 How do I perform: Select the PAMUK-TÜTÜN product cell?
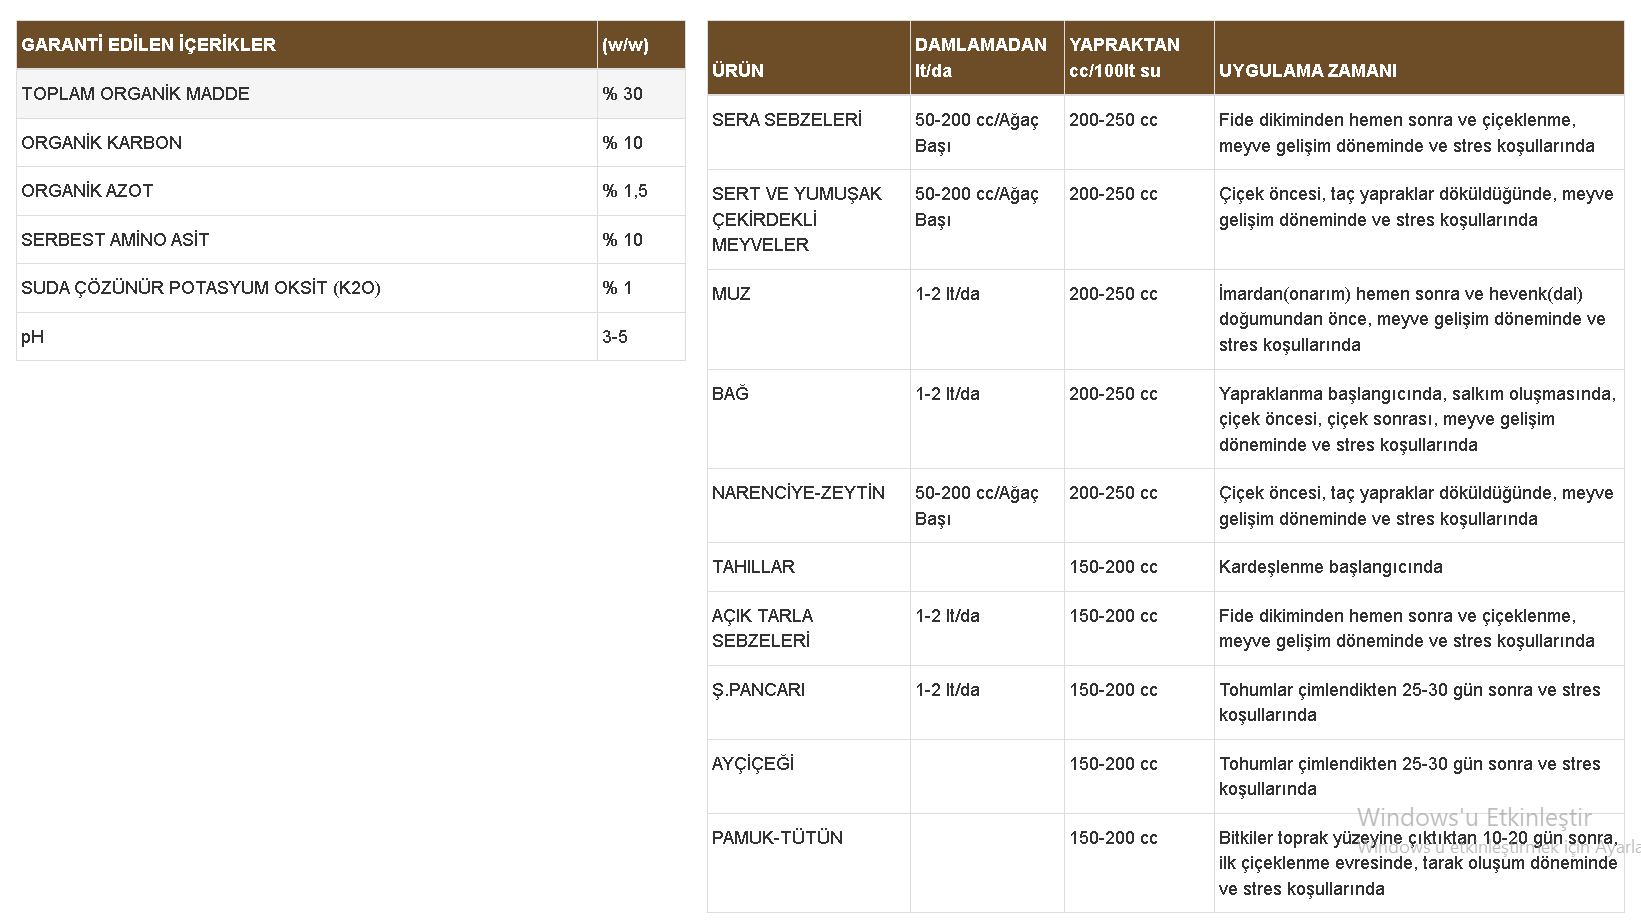tap(777, 838)
